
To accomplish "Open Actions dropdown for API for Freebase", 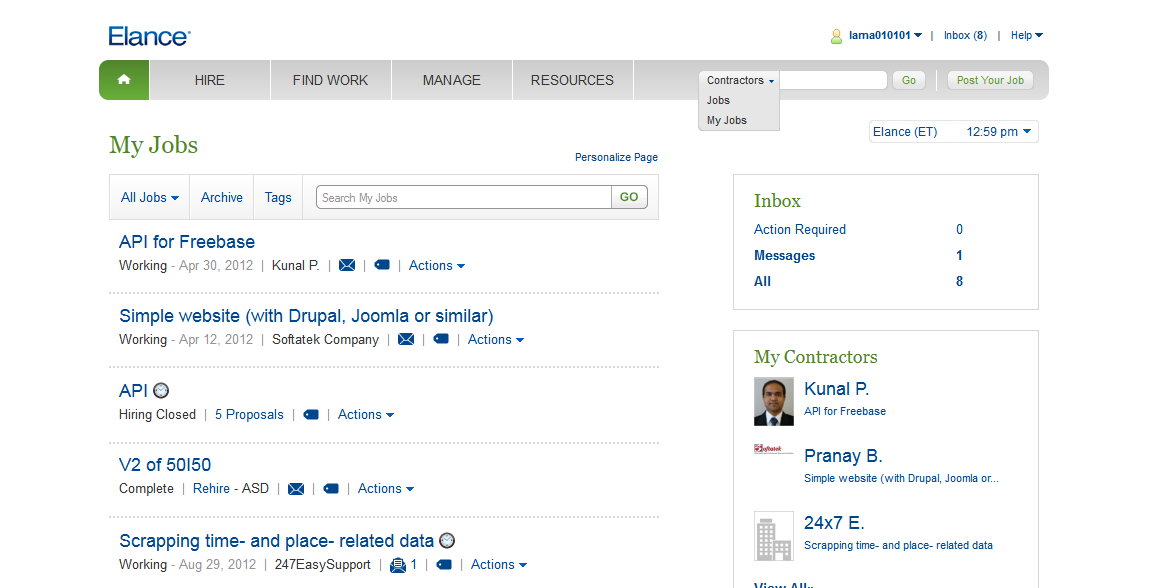I will (x=437, y=265).
